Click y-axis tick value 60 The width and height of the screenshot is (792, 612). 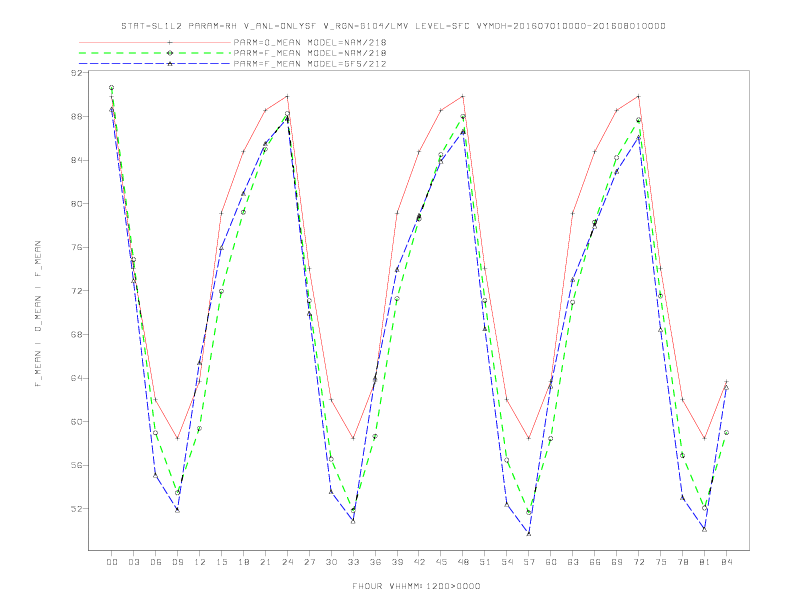[x=76, y=422]
